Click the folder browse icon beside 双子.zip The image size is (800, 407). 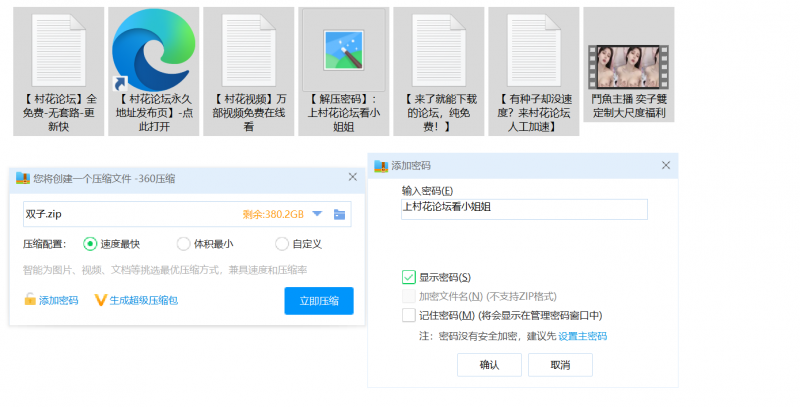[340, 214]
